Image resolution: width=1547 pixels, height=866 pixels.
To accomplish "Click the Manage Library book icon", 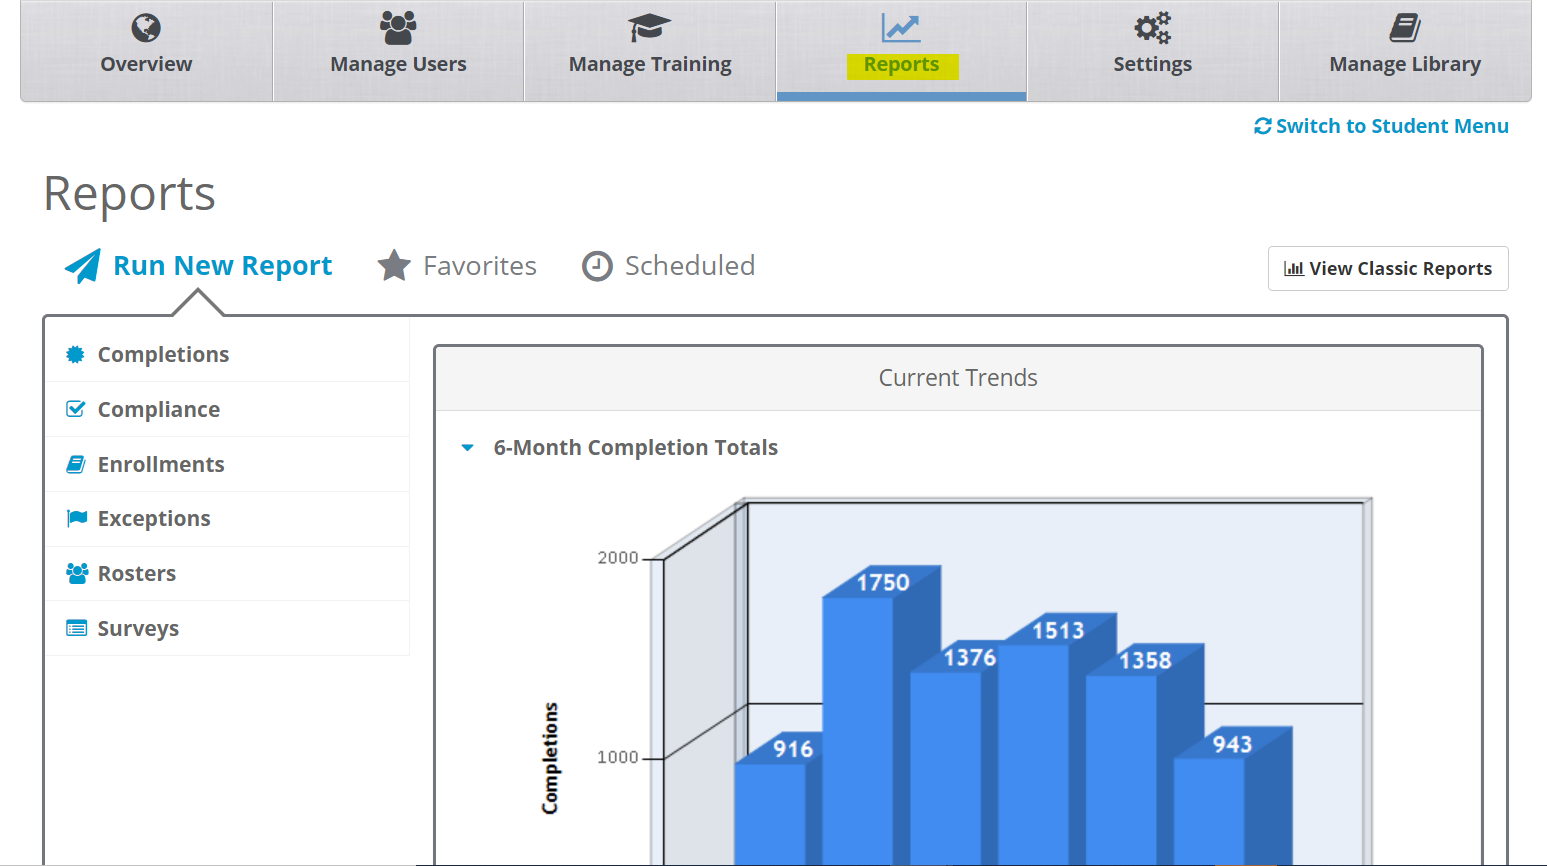I will point(1405,28).
